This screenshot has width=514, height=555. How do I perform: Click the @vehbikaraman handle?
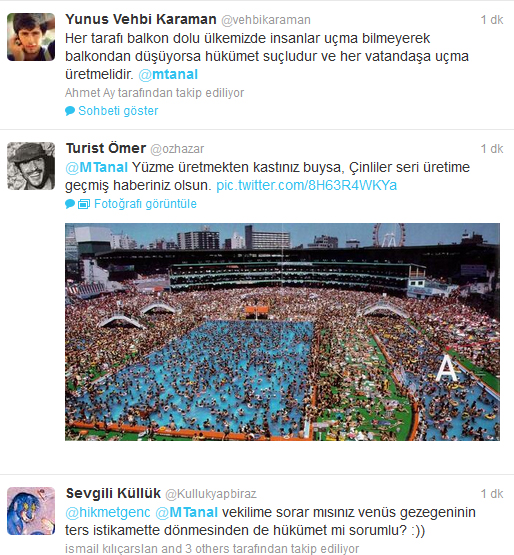(266, 20)
